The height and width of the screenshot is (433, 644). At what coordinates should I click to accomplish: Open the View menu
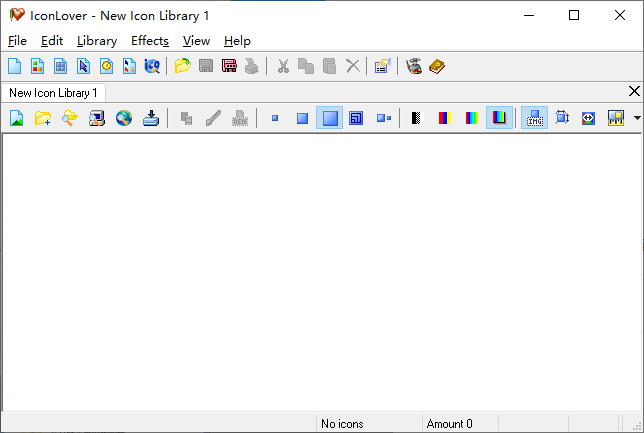point(196,41)
